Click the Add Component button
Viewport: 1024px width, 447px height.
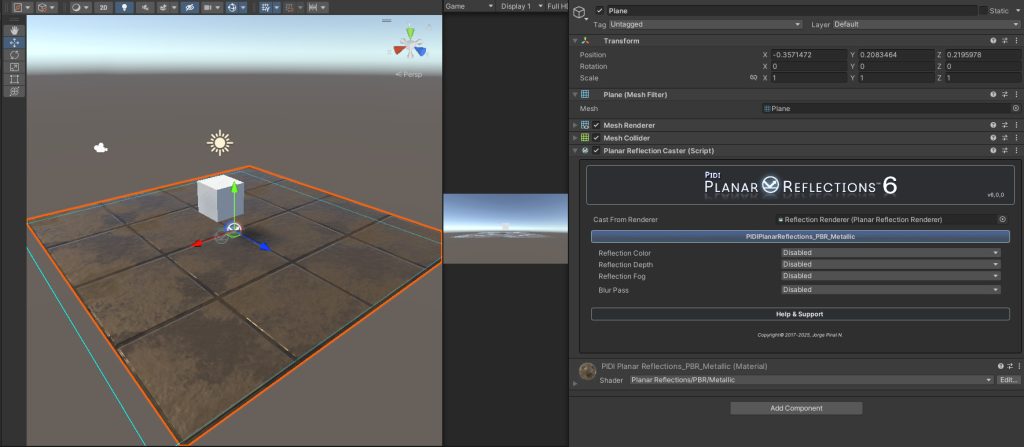pos(796,408)
